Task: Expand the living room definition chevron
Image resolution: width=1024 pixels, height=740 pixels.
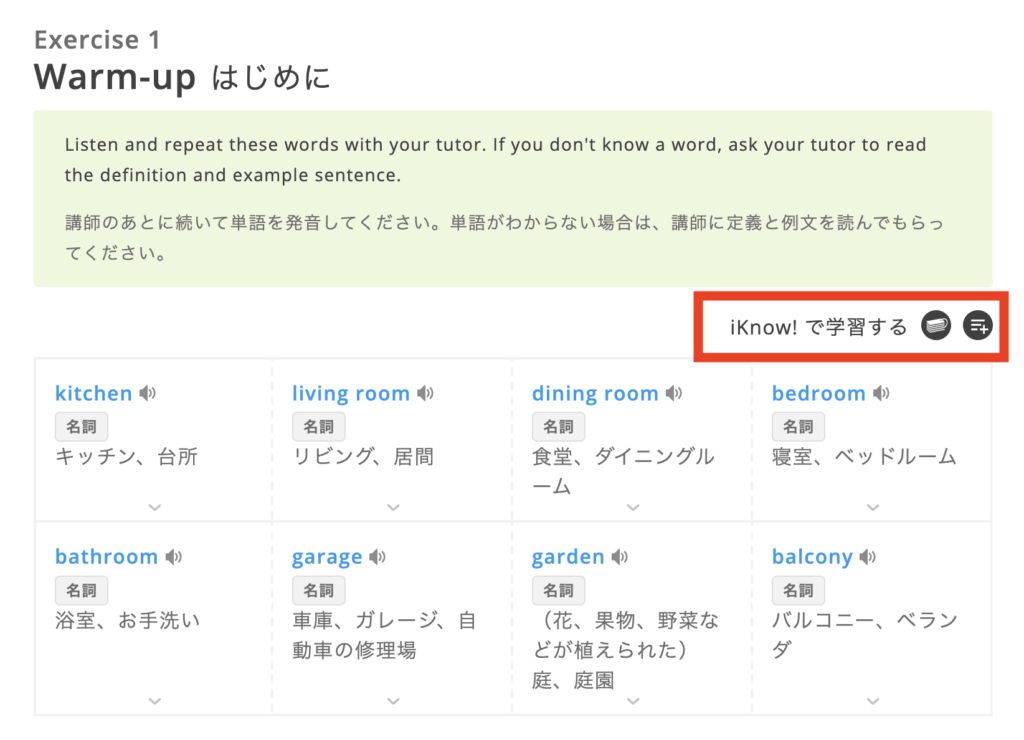Action: (393, 507)
